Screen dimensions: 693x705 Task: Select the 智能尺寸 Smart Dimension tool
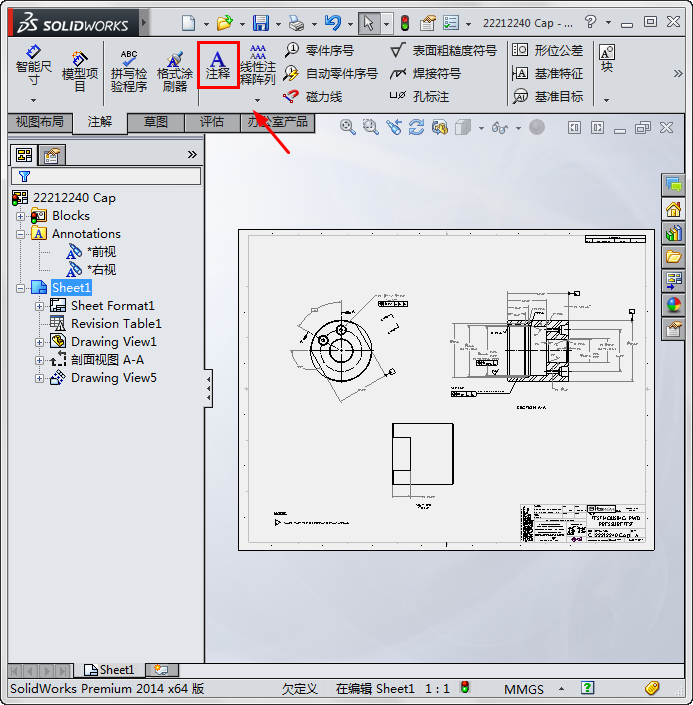point(33,65)
